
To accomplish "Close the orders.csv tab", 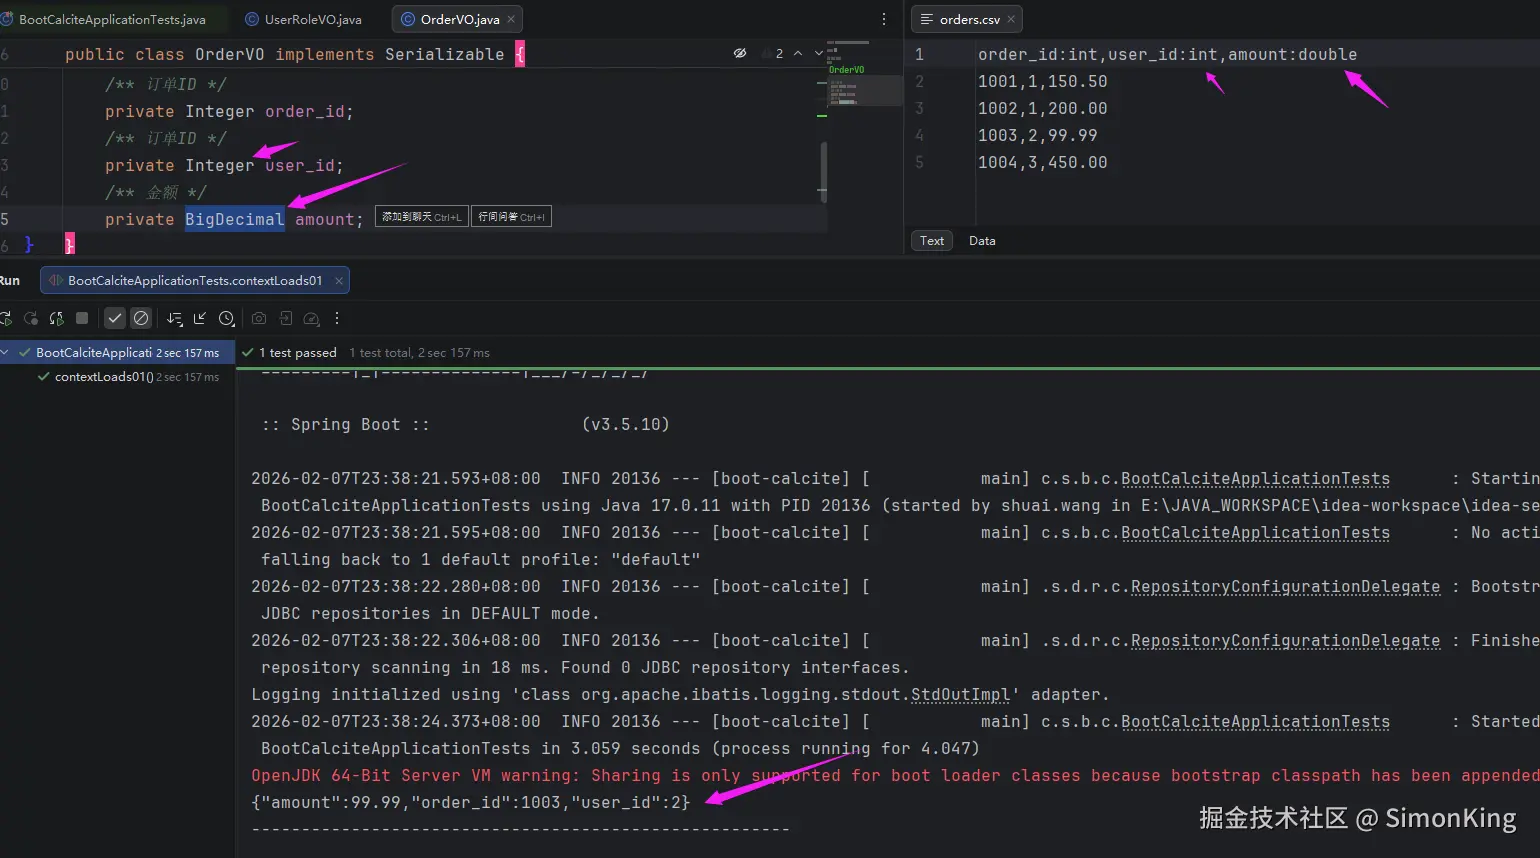I will coord(1011,19).
